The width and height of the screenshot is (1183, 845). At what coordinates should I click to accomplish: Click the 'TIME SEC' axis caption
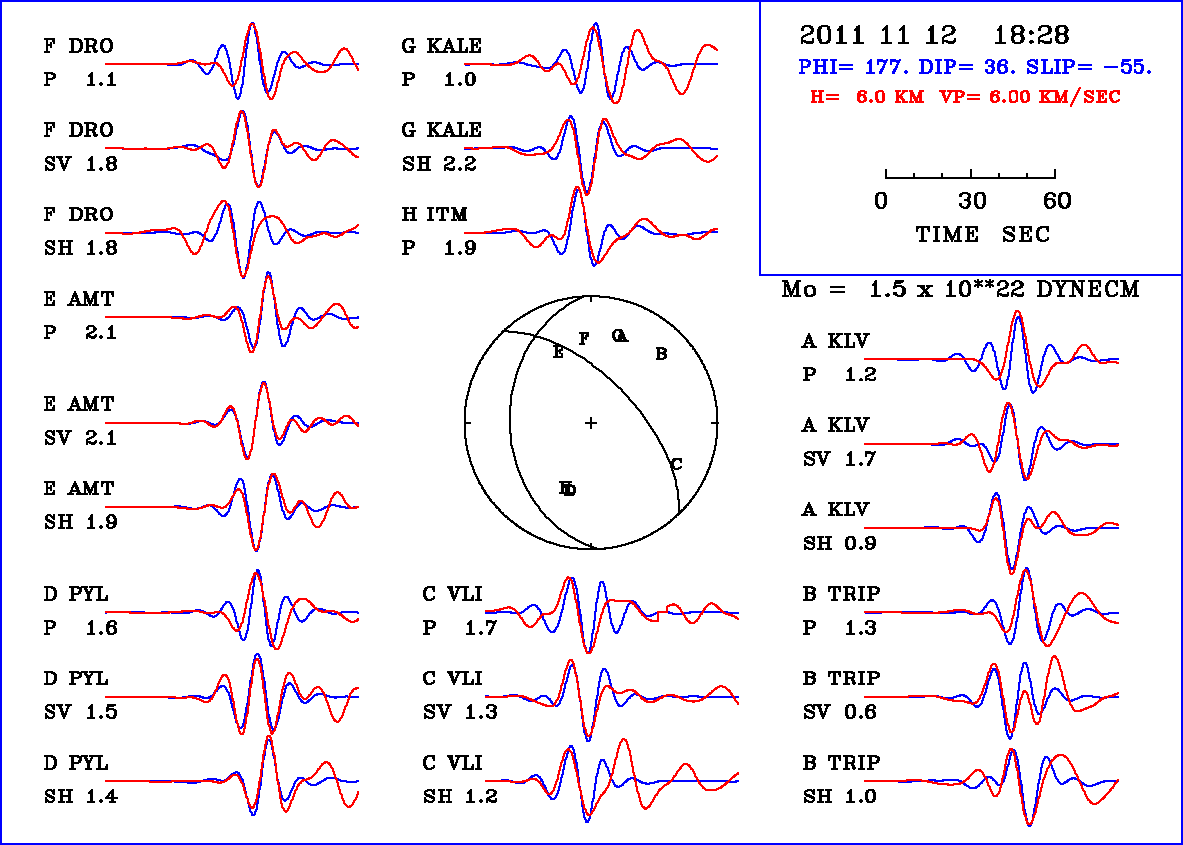point(982,235)
